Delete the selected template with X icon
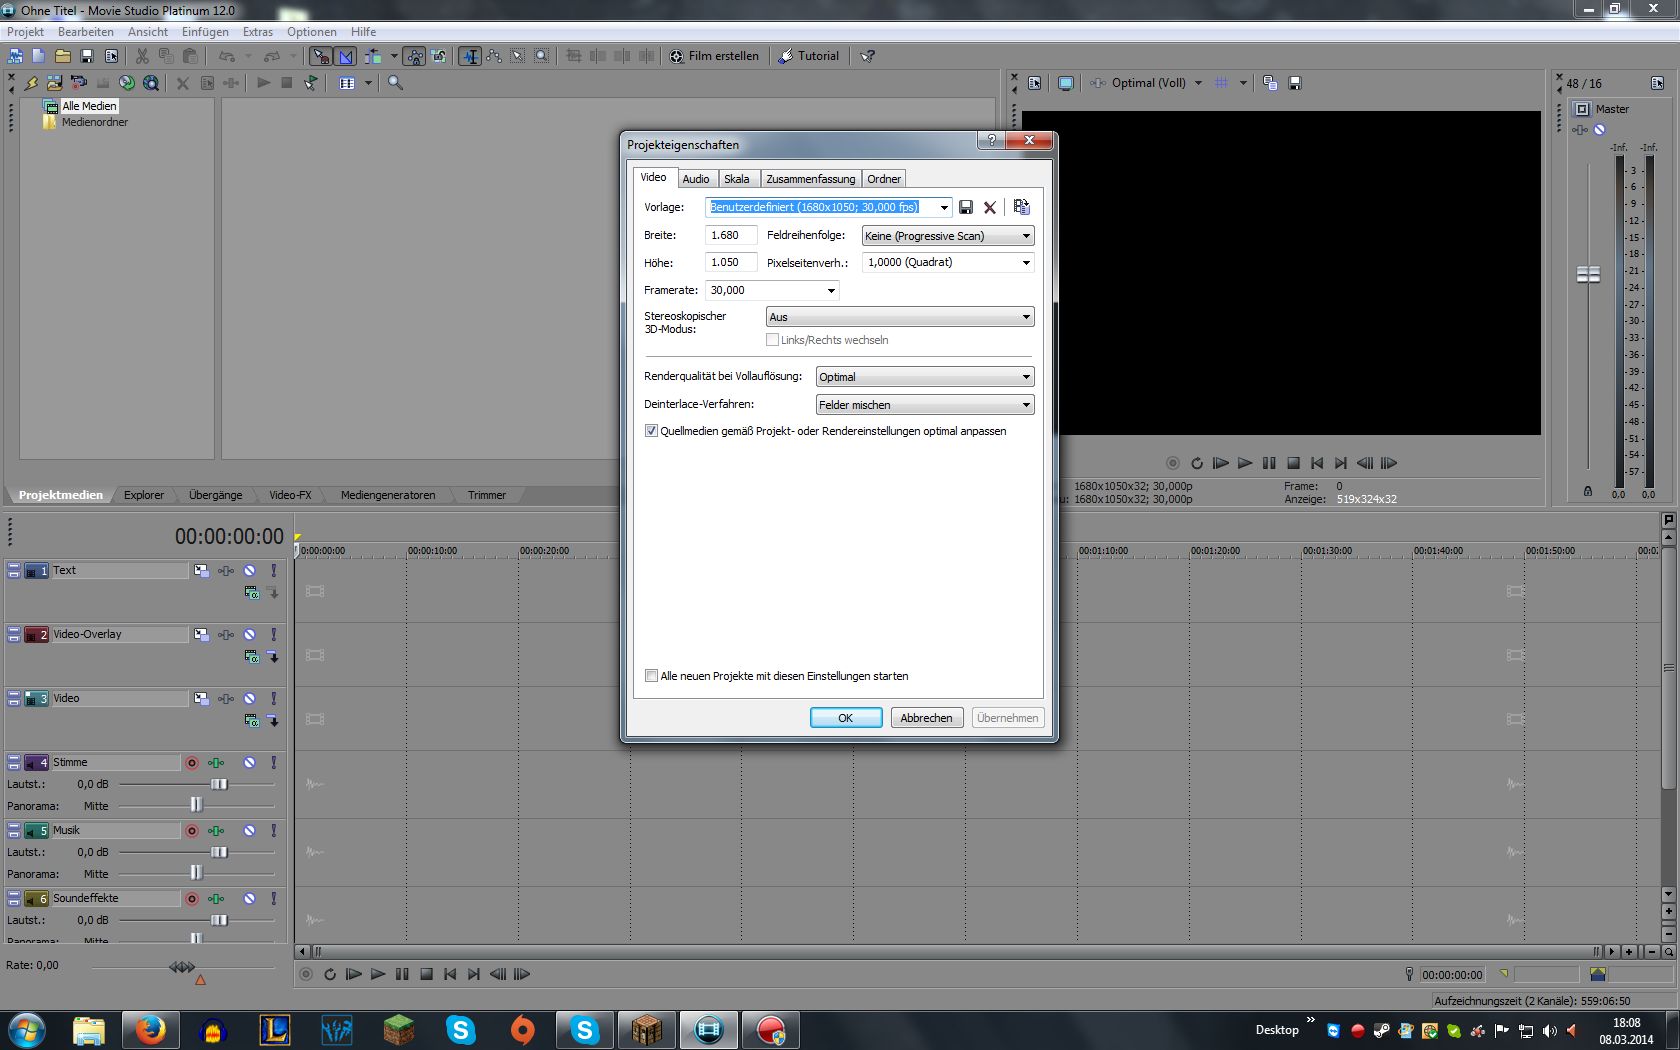 (x=990, y=207)
